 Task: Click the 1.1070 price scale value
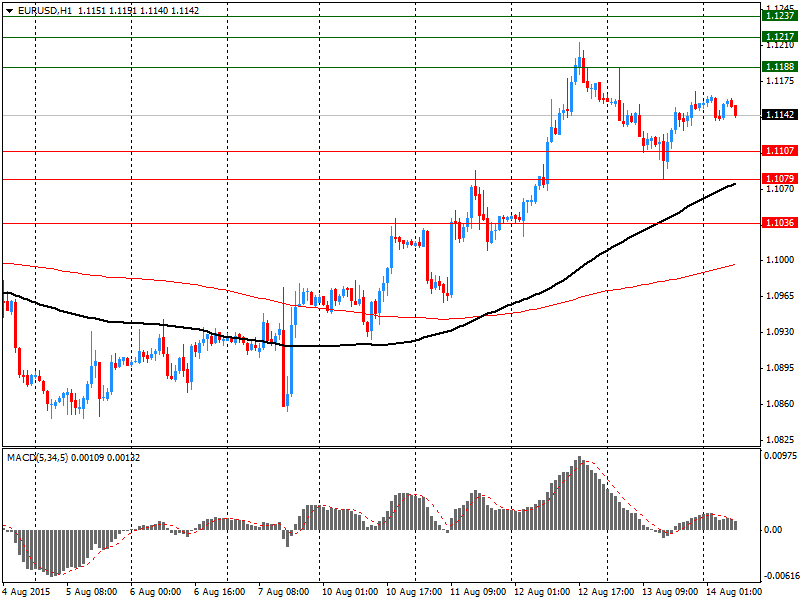[x=780, y=189]
